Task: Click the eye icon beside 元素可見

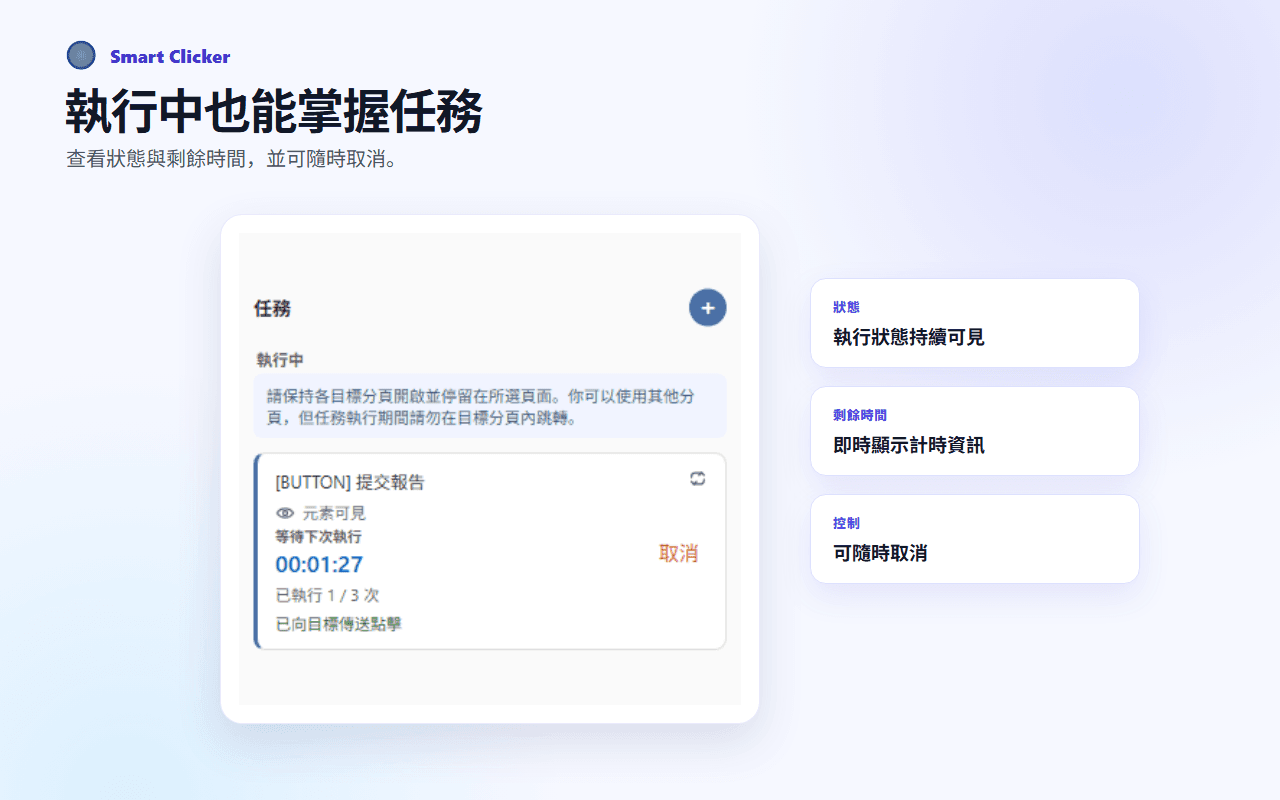Action: pyautogui.click(x=285, y=513)
